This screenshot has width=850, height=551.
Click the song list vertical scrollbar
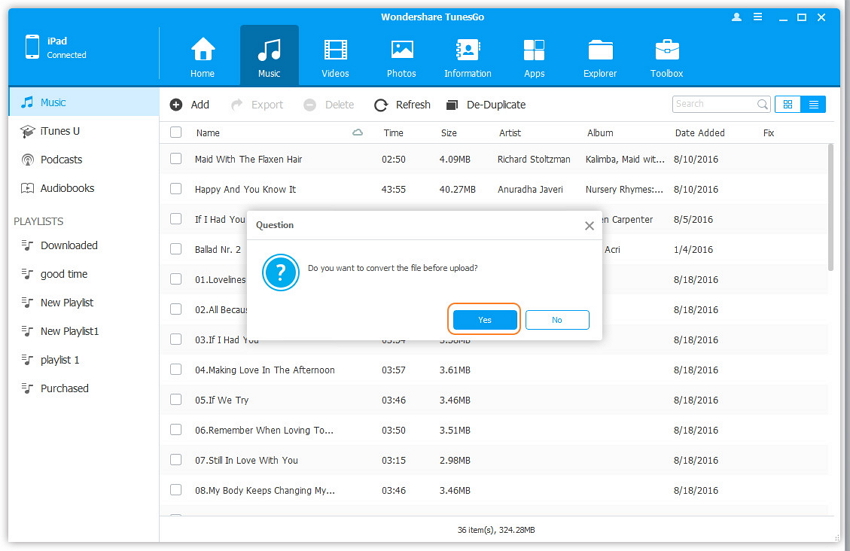coord(831,205)
